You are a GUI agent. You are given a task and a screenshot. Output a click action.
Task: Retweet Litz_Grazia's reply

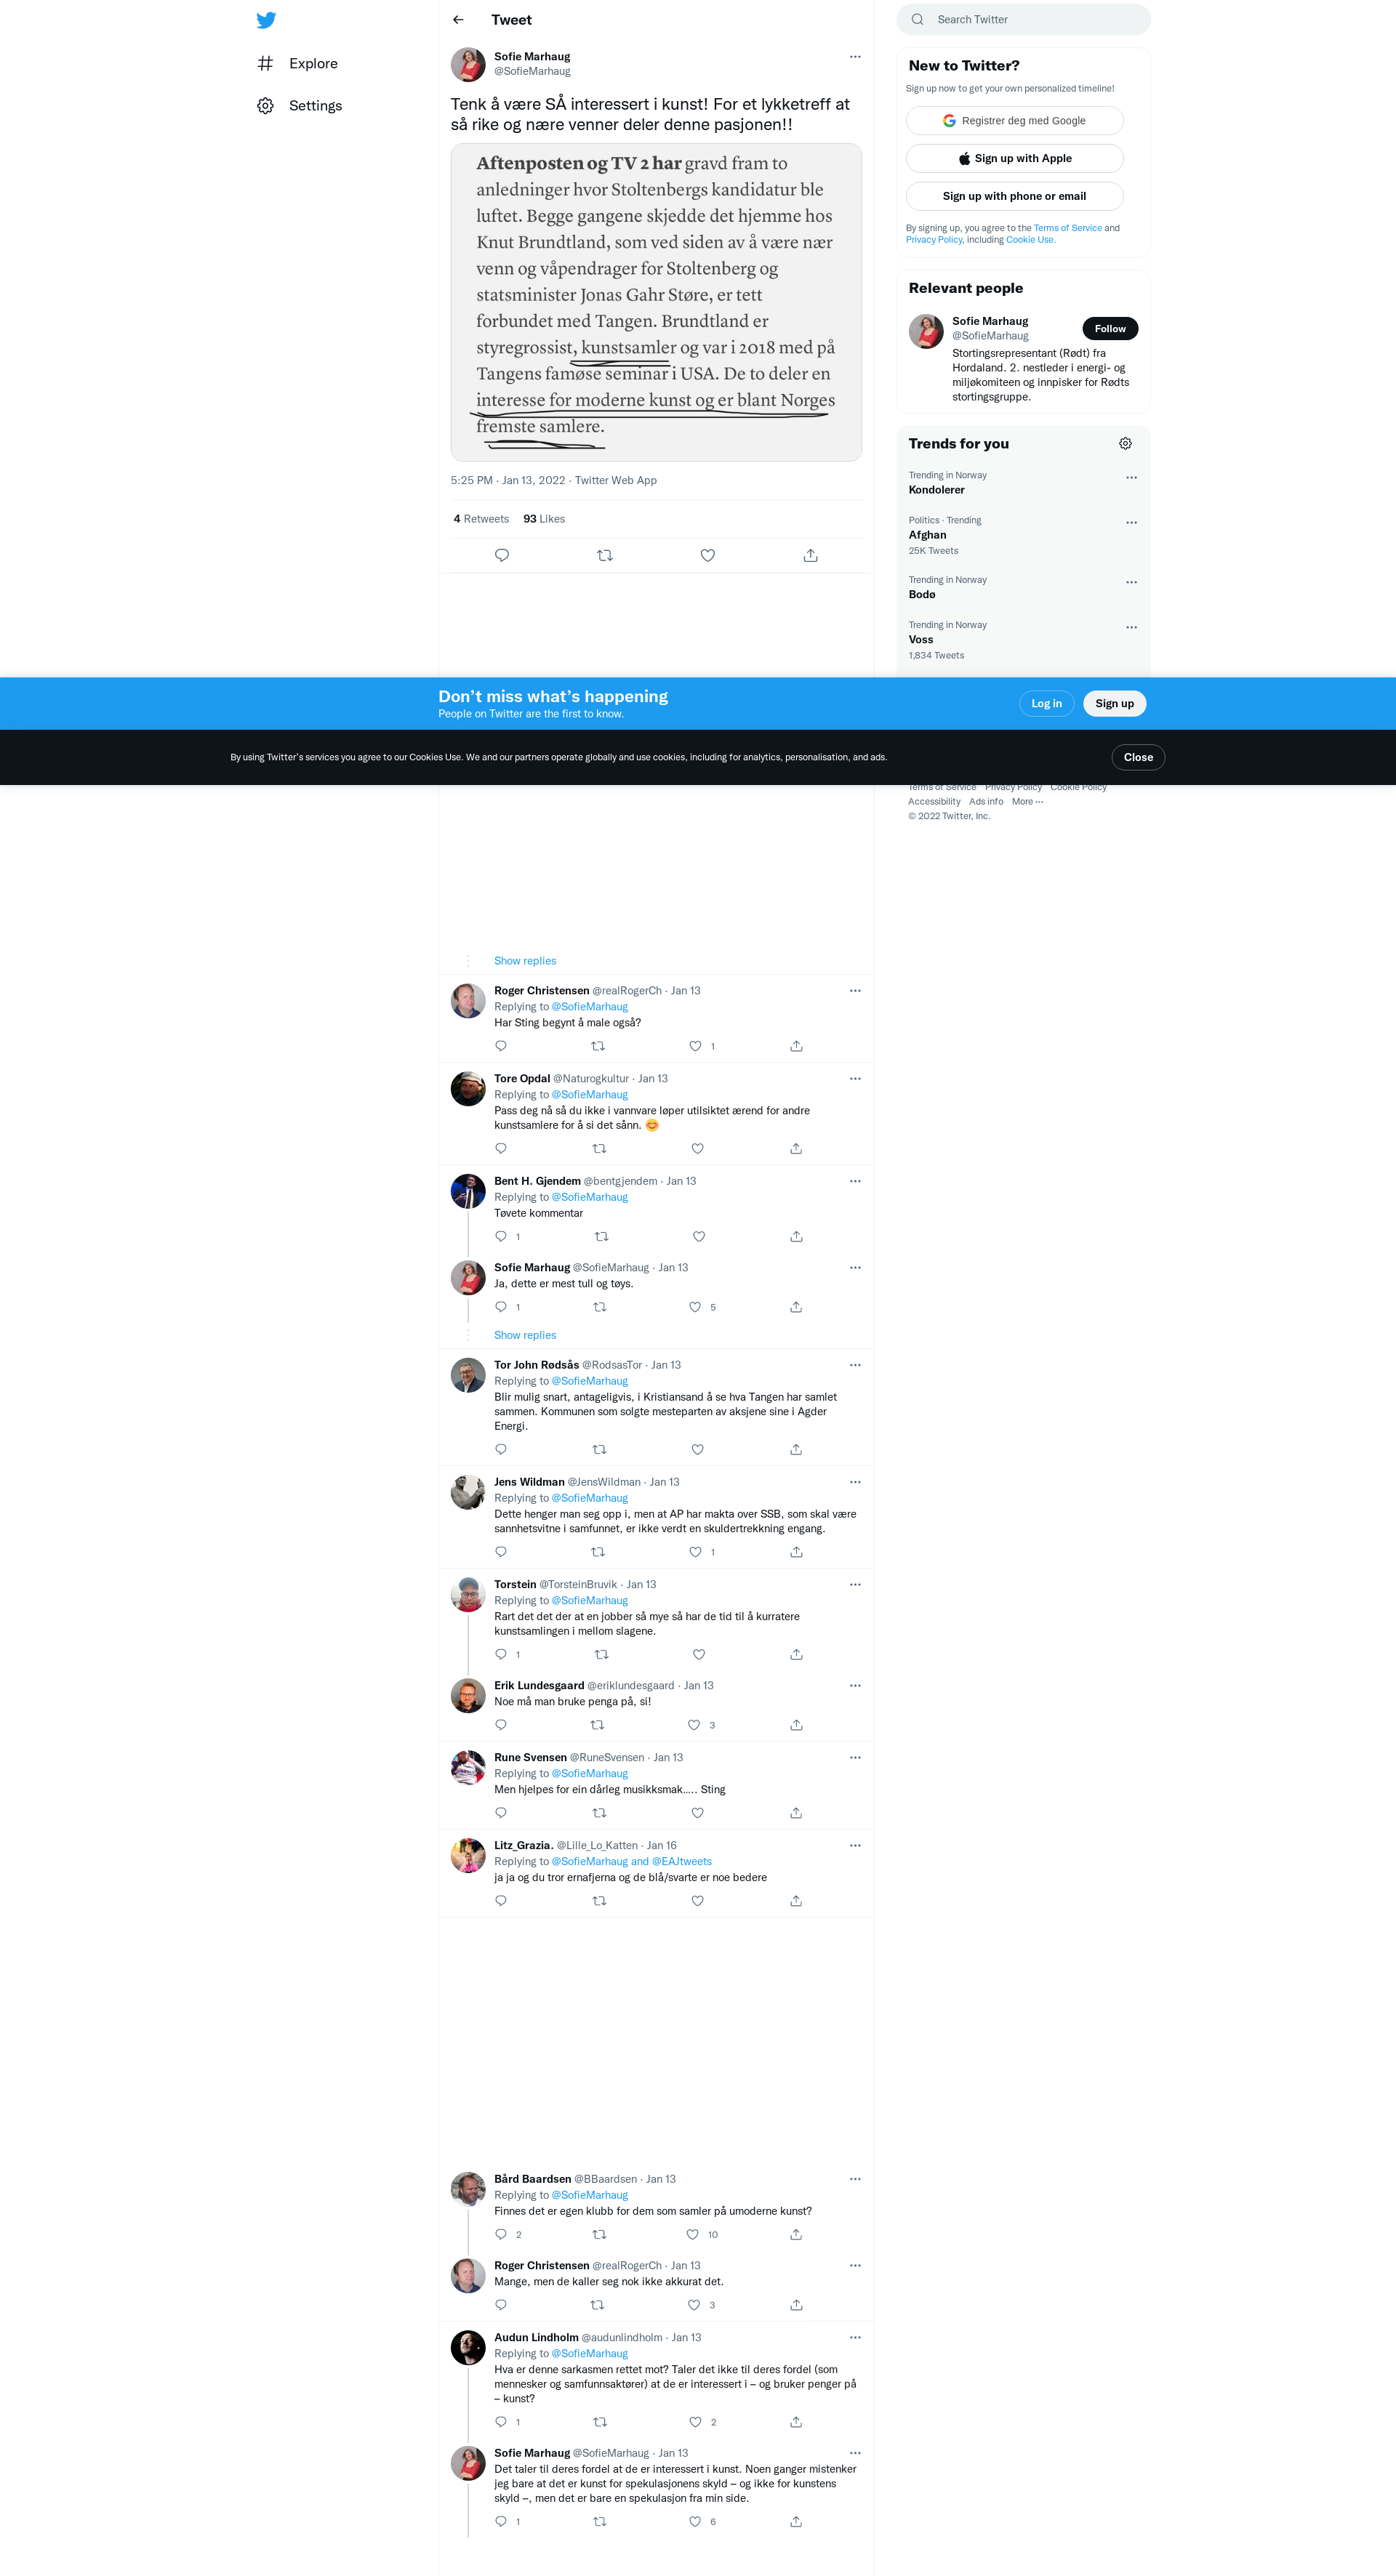coord(599,1901)
